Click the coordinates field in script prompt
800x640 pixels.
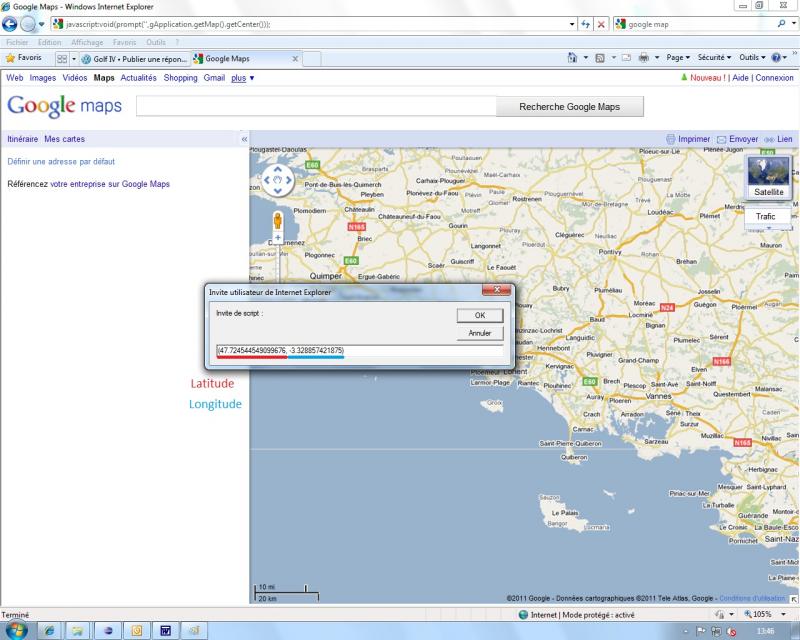point(359,351)
